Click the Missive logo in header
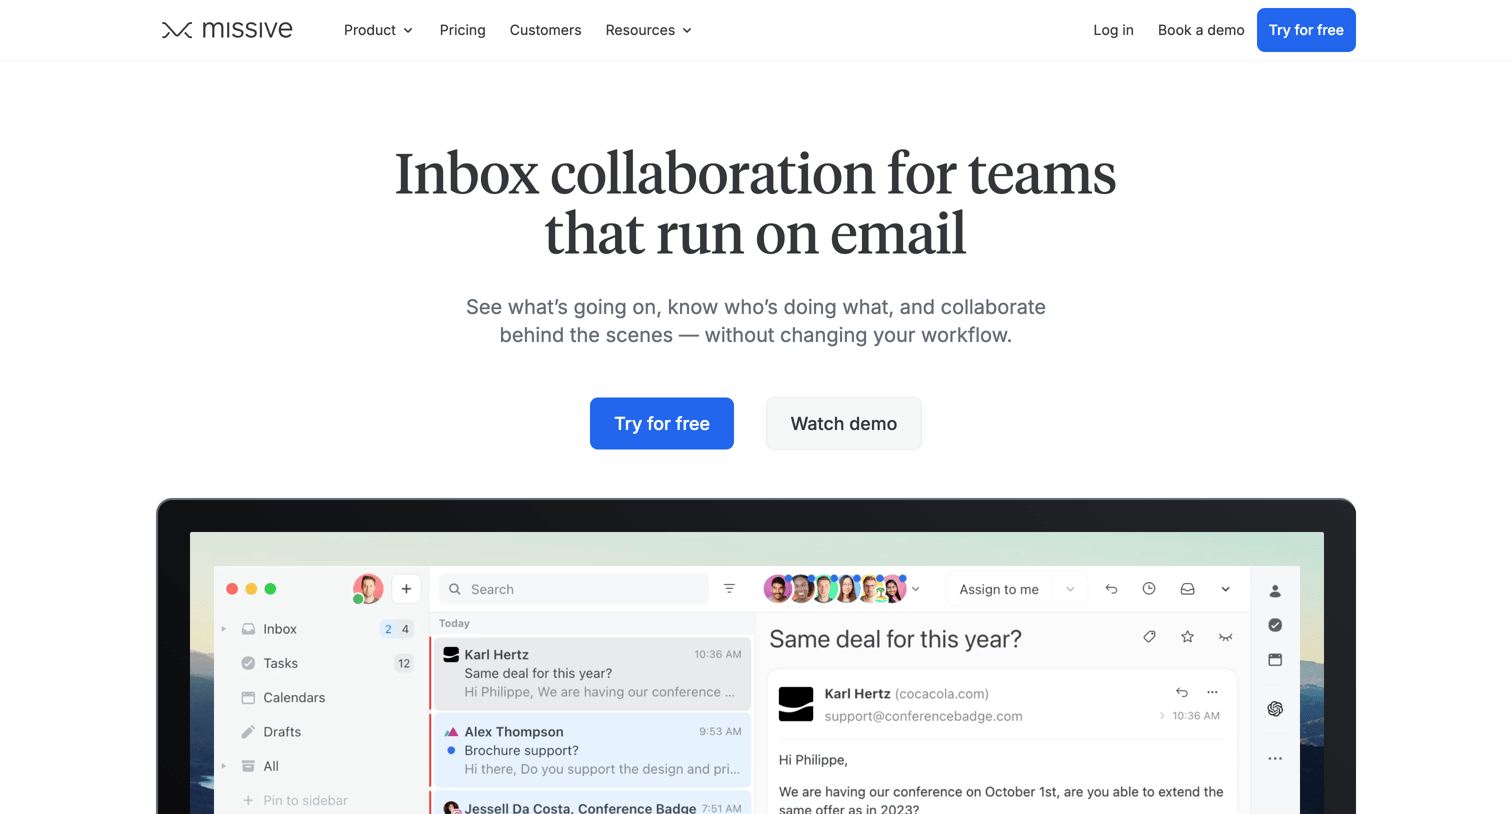This screenshot has height=814, width=1512. pos(227,30)
